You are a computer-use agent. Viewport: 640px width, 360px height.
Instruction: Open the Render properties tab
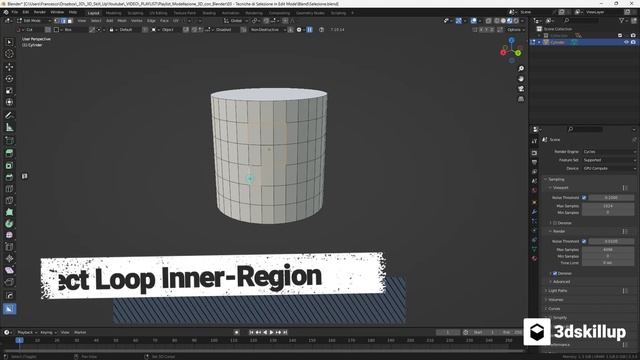click(534, 153)
